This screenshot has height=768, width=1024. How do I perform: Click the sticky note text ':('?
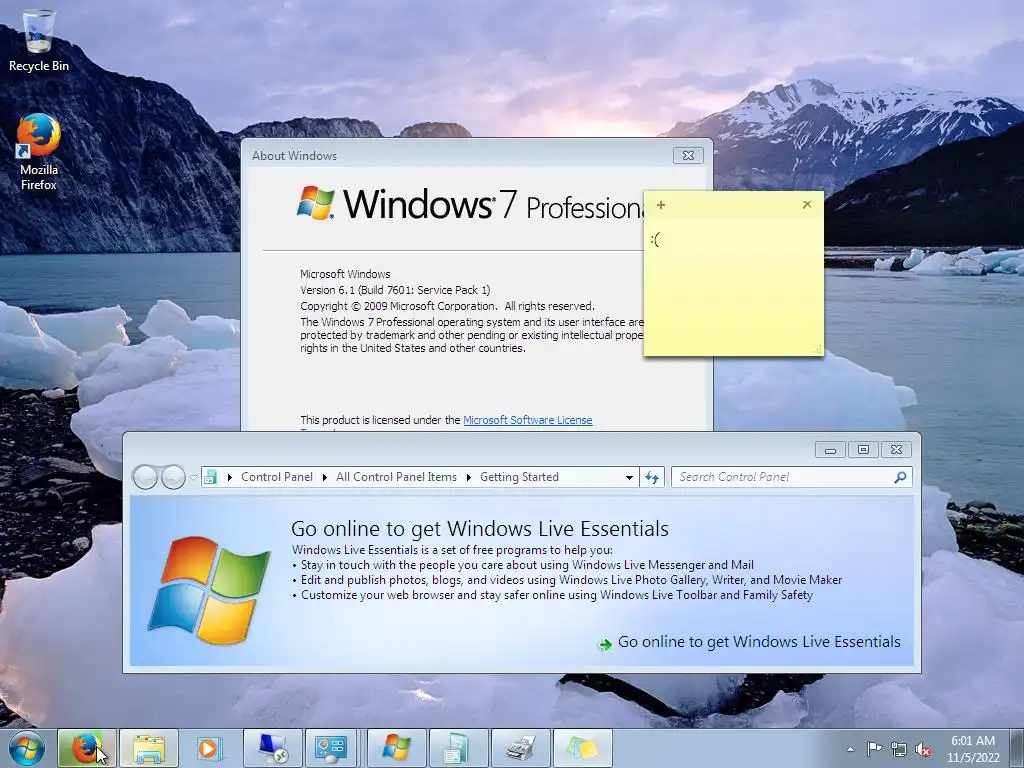tap(655, 240)
